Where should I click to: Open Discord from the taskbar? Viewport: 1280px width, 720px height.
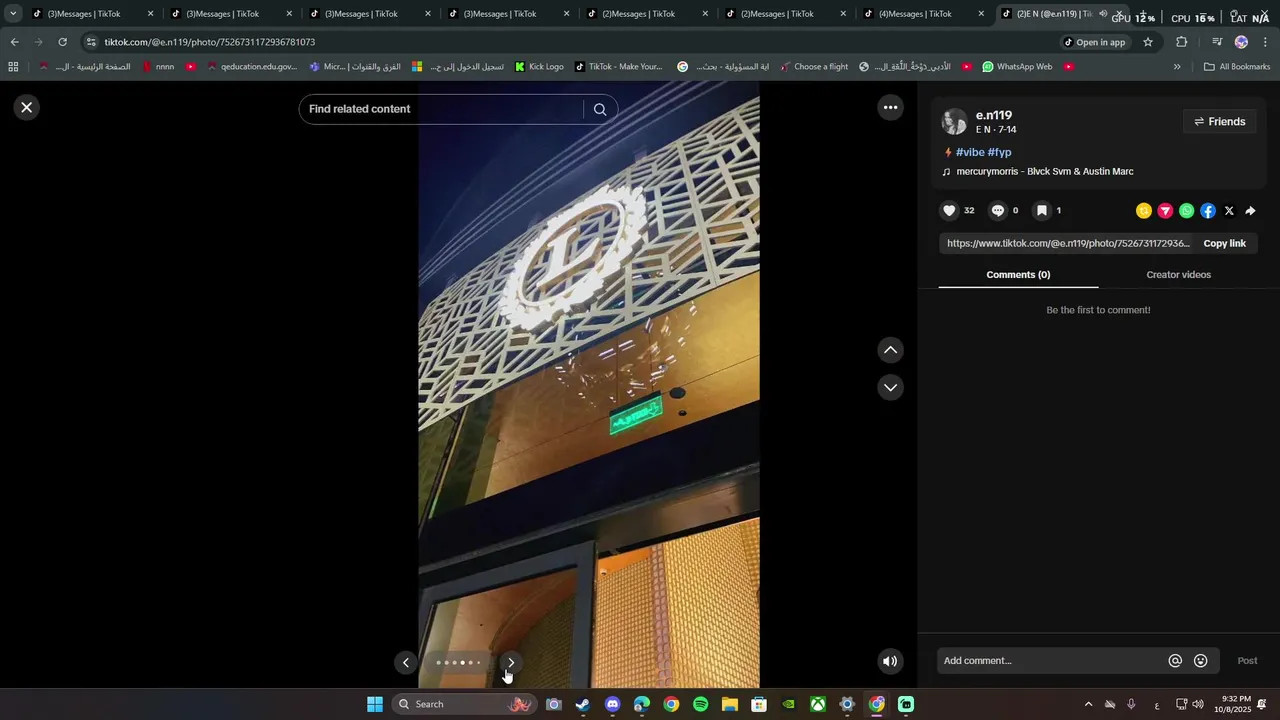[612, 704]
